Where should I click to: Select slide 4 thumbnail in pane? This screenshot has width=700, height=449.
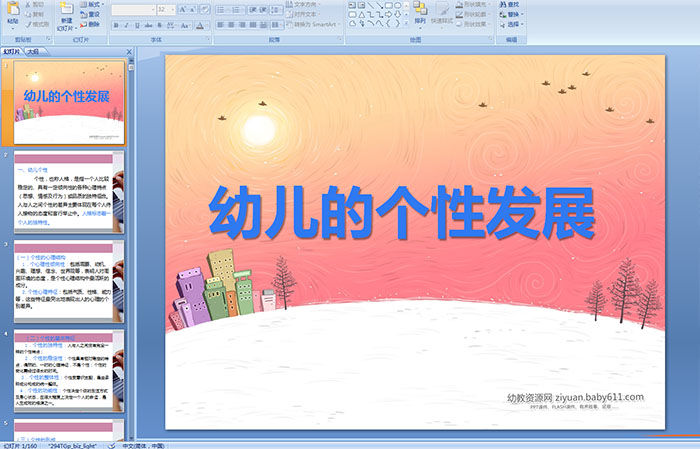pyautogui.click(x=69, y=371)
